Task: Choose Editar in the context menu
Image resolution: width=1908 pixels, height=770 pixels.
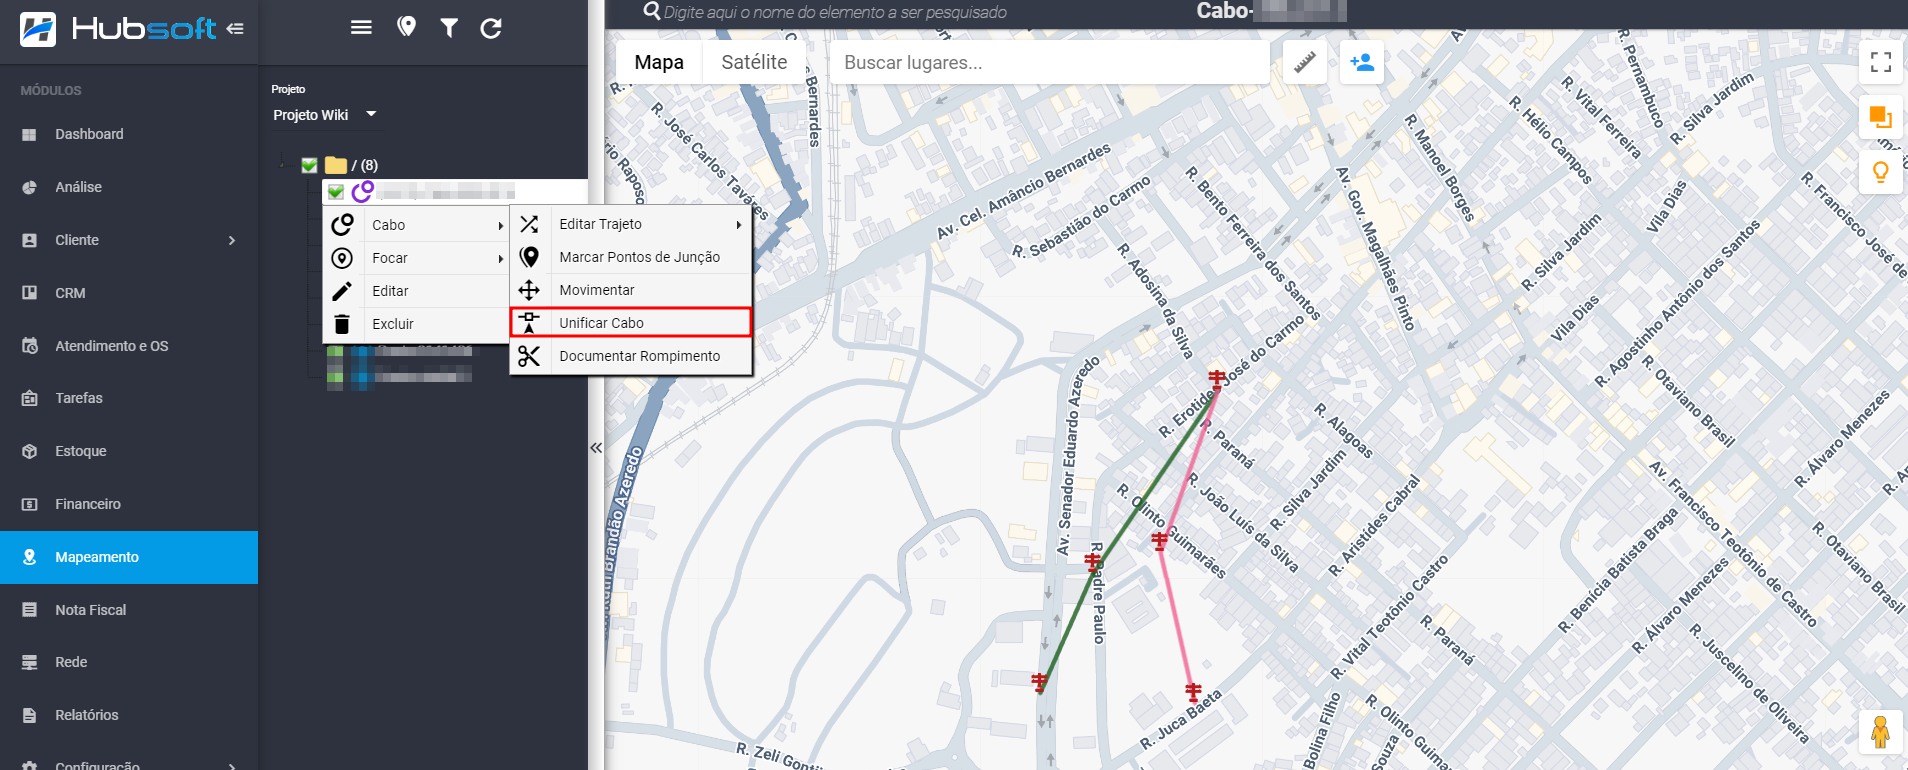Action: point(417,291)
